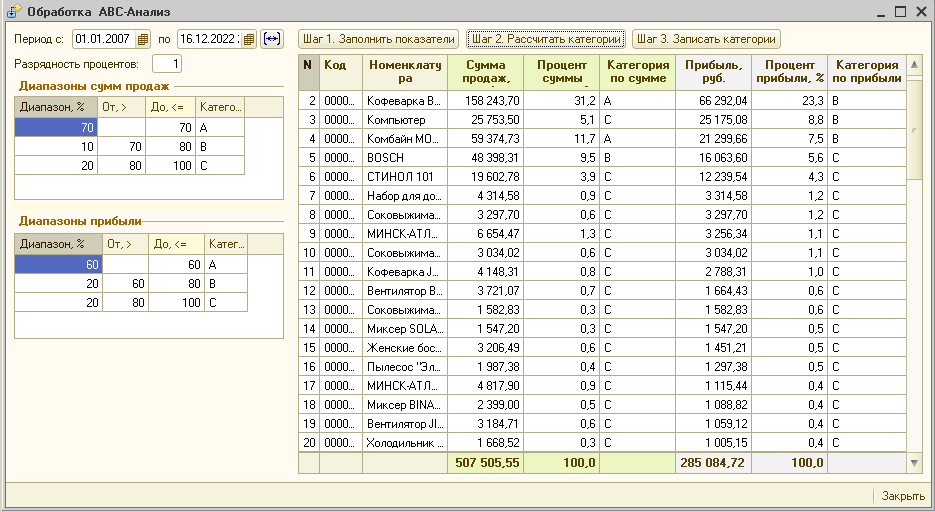
Task: Select the Кофеварка J... row
Action: pos(602,272)
